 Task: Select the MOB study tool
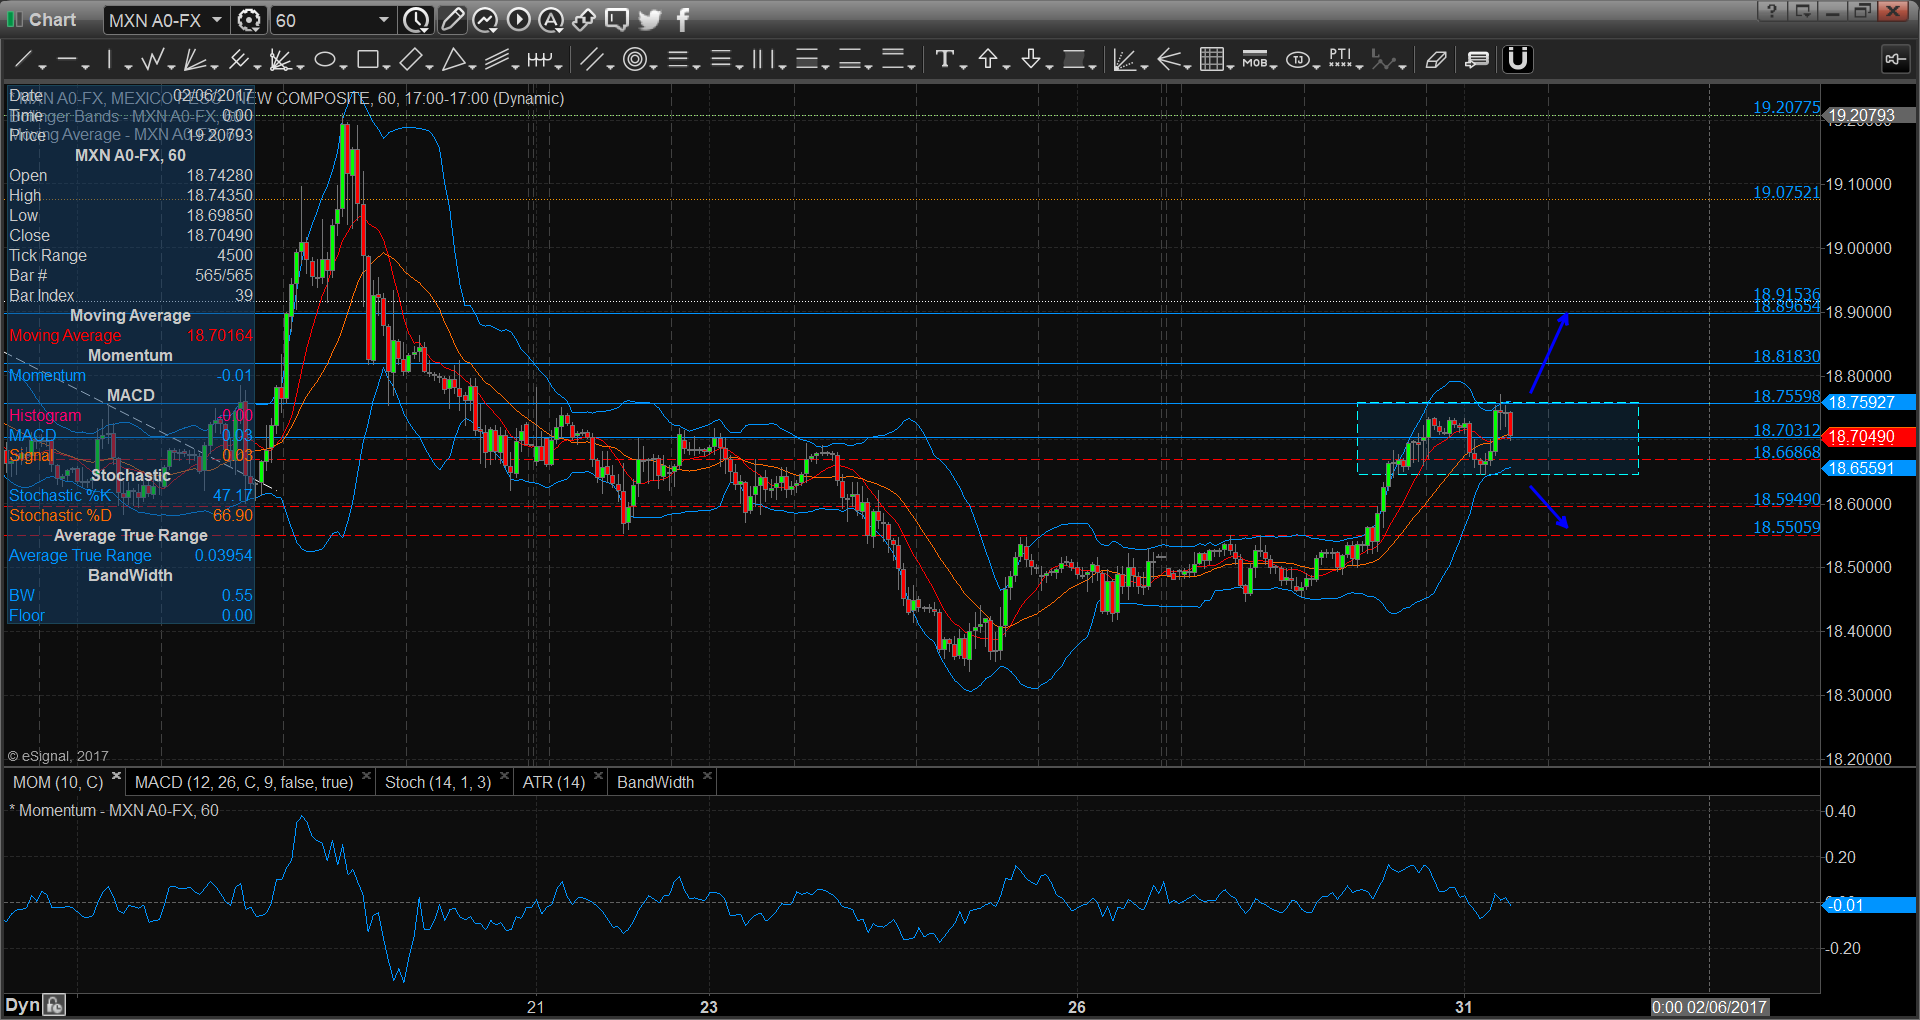[x=1254, y=60]
